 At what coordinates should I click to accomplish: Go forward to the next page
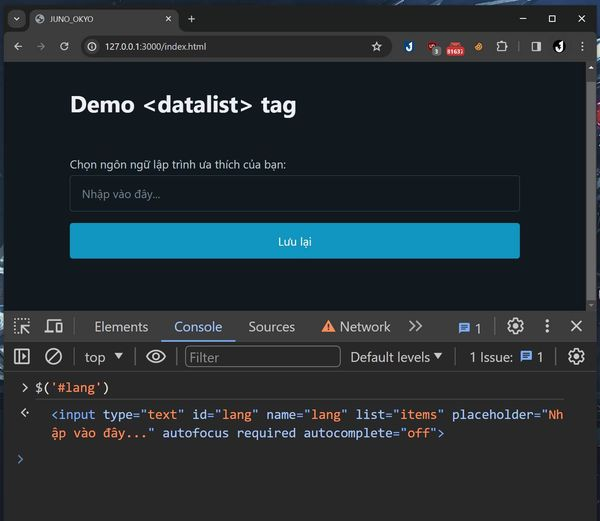[41, 46]
